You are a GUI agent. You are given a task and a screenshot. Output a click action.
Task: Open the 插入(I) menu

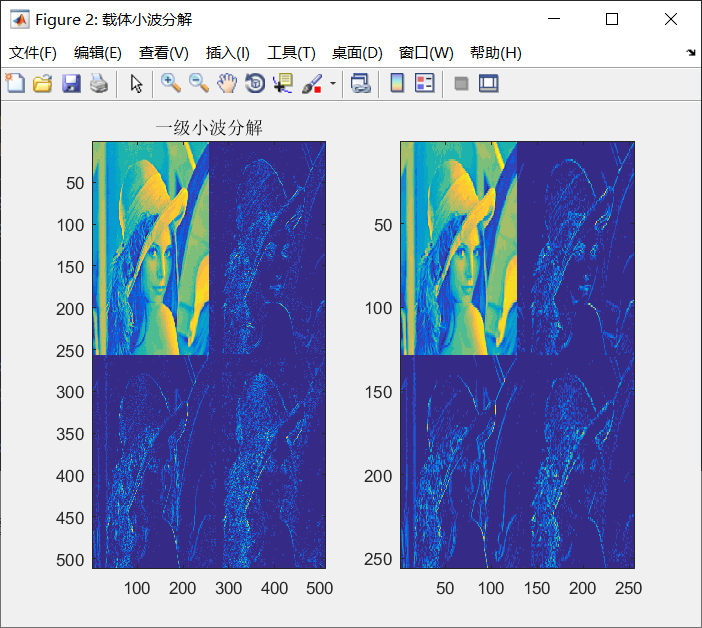tap(227, 53)
